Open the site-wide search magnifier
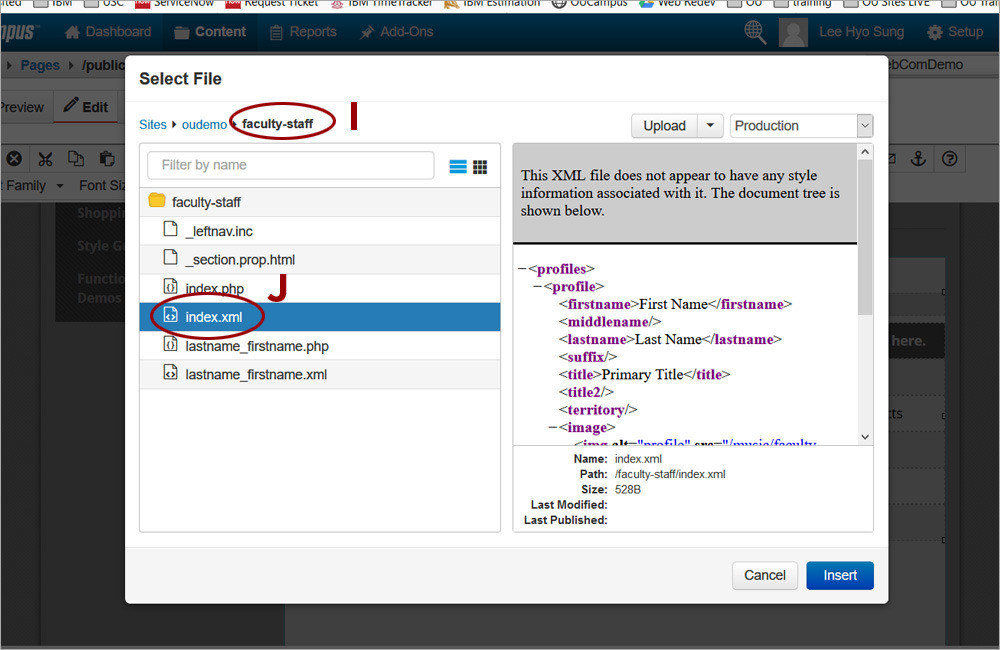Screen dimensions: 1000x650 [756, 31]
